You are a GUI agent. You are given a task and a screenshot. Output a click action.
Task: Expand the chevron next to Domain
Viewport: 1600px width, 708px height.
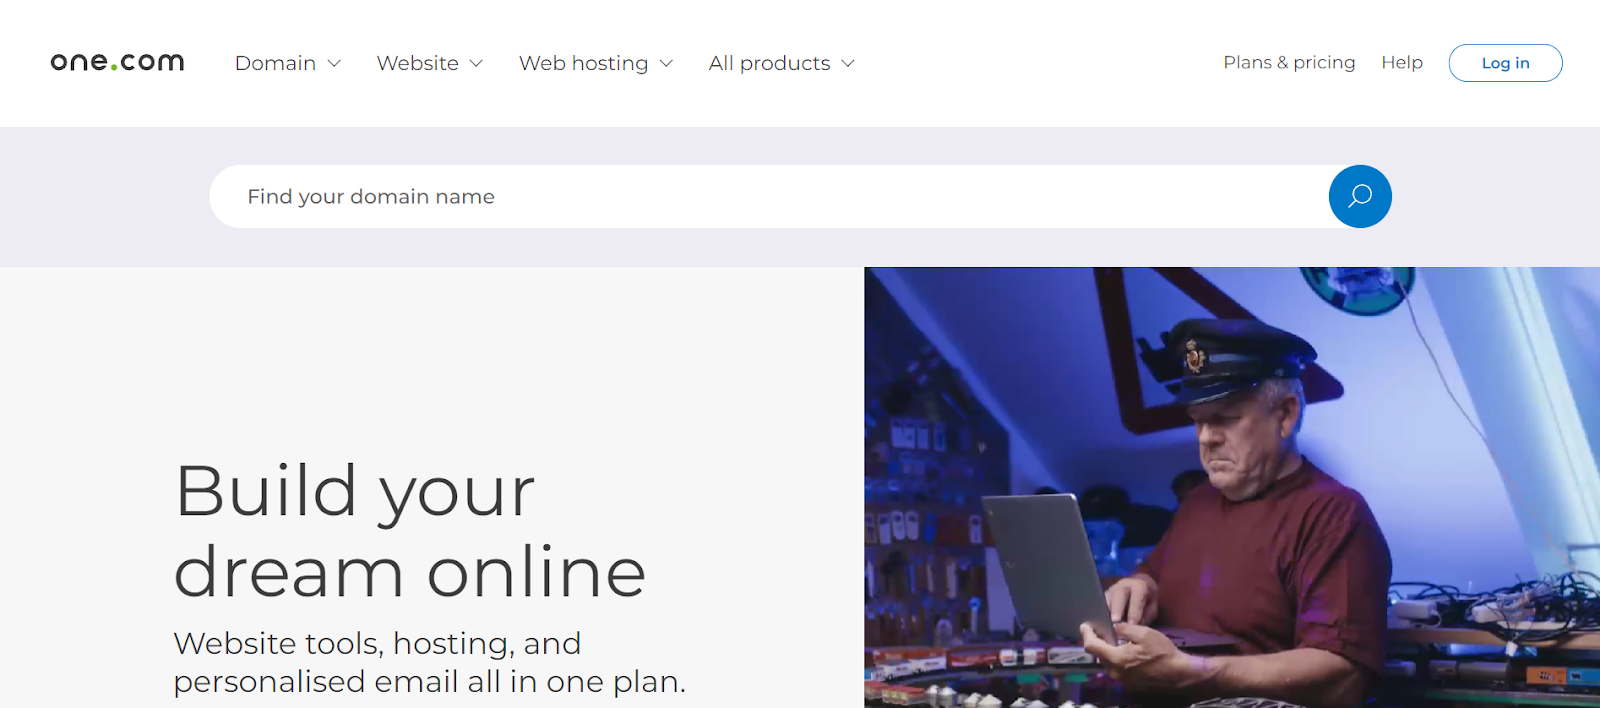point(334,64)
